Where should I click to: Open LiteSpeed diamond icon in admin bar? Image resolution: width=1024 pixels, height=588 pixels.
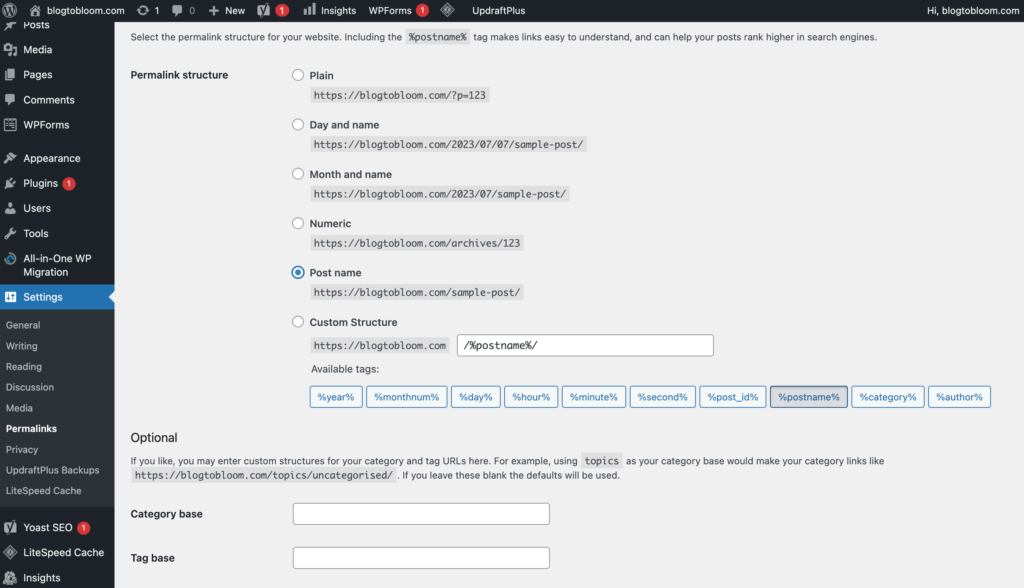[x=447, y=10]
